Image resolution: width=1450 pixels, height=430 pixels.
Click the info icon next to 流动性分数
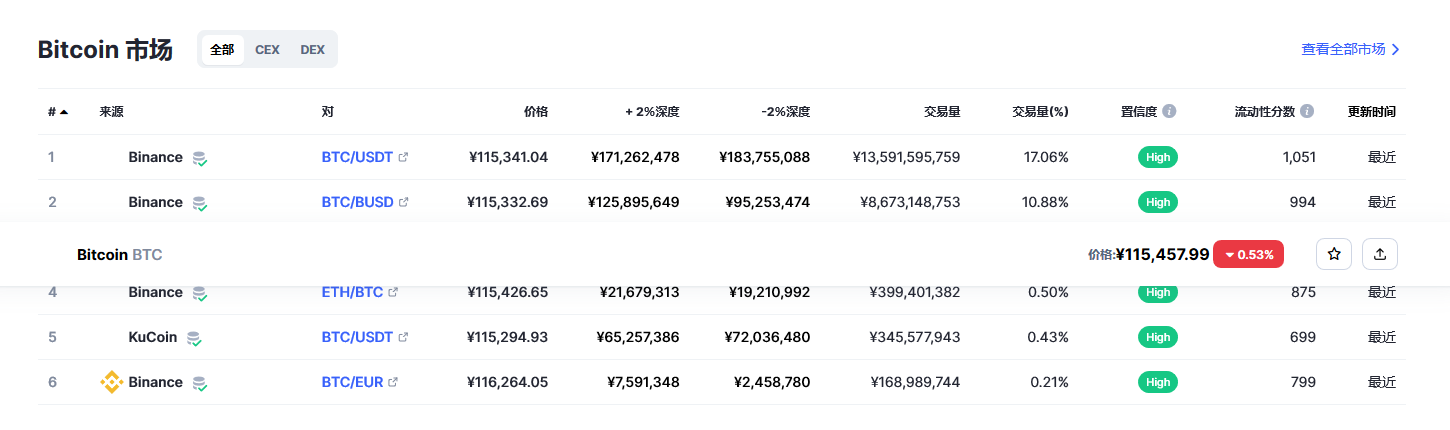[1307, 111]
